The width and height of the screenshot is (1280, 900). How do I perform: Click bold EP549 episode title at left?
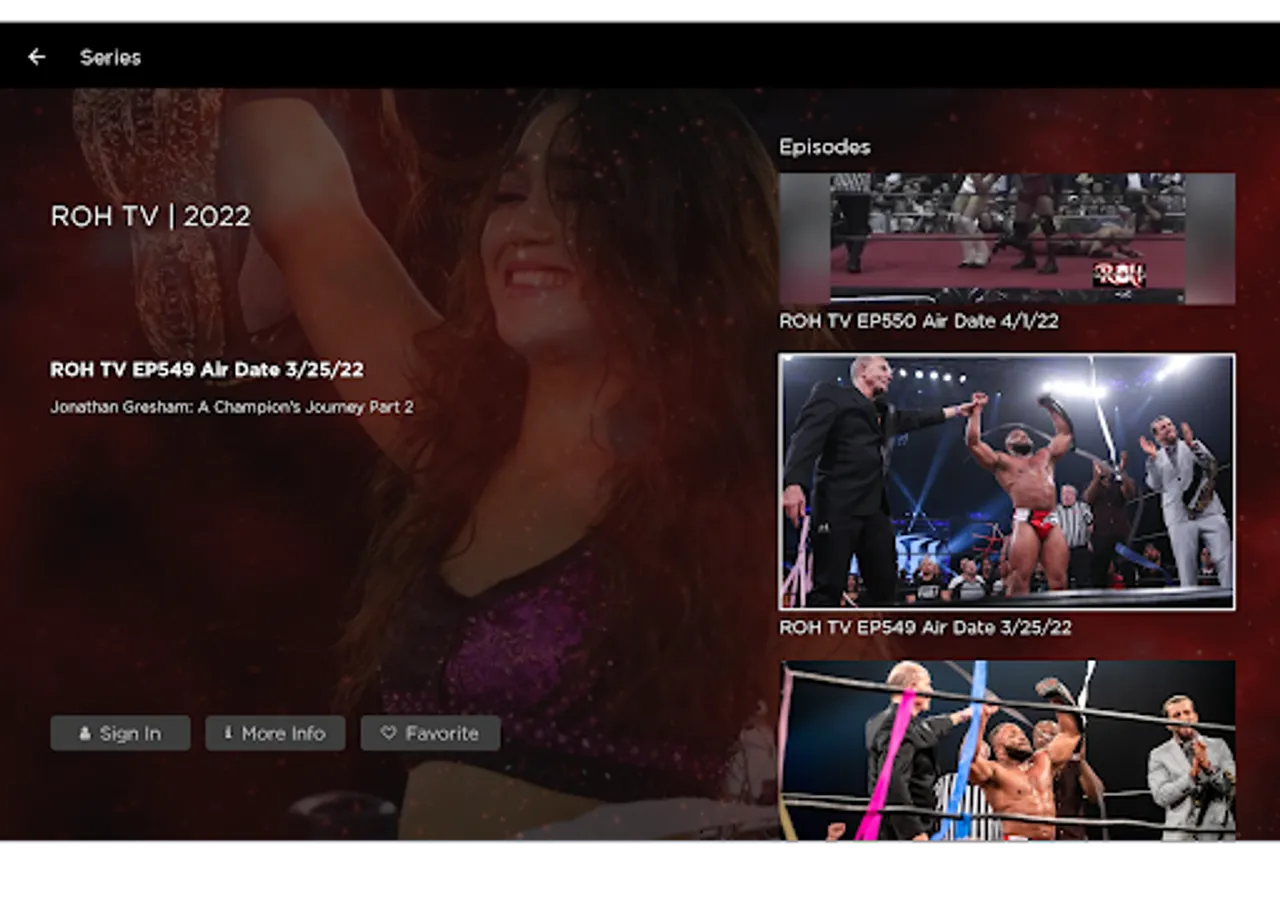[x=207, y=370]
